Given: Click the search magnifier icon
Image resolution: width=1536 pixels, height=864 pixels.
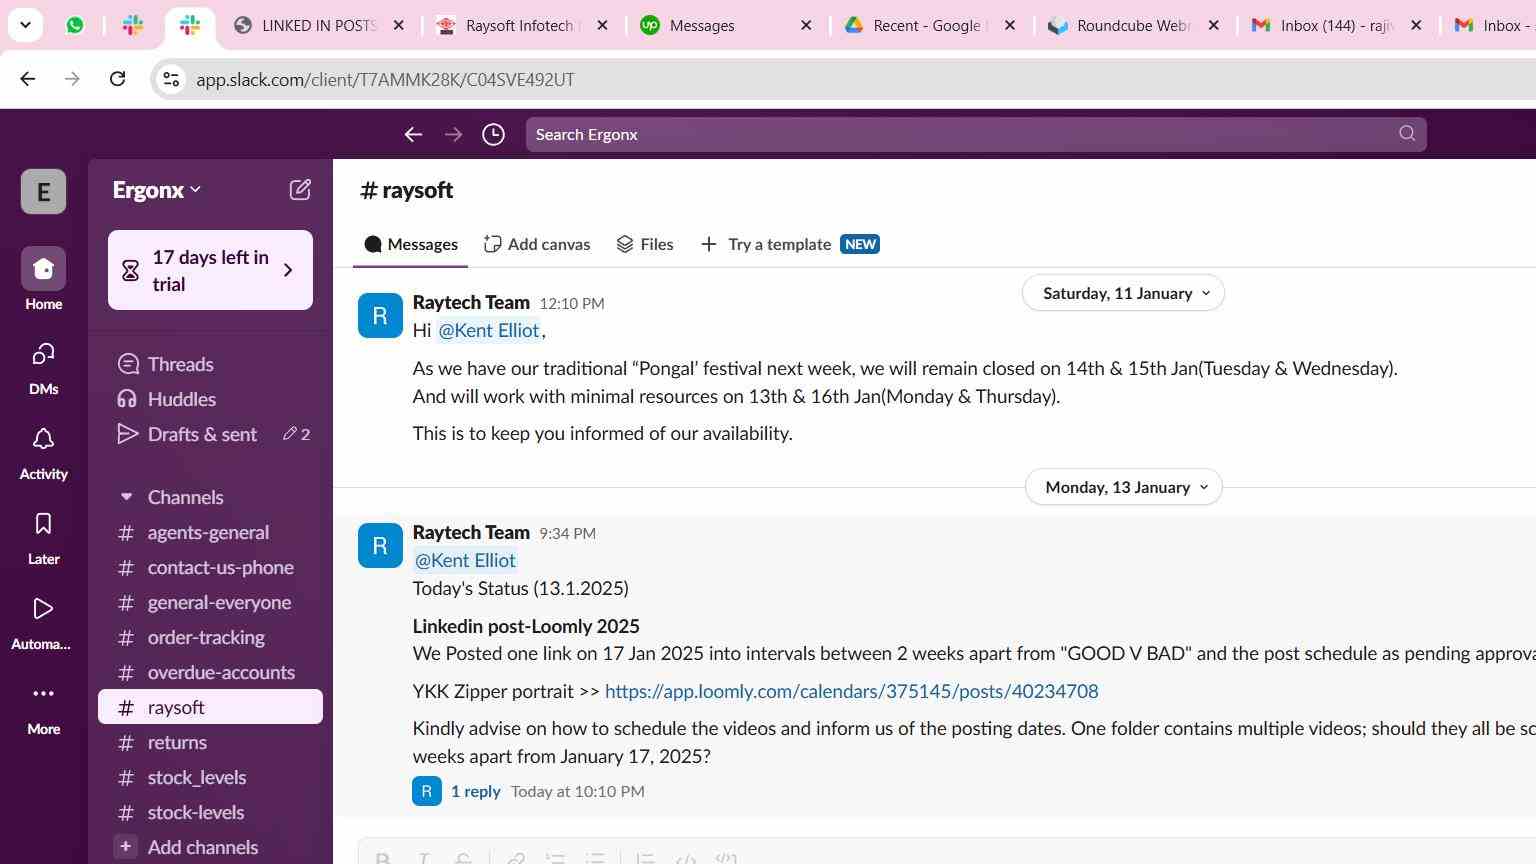Looking at the screenshot, I should coord(1407,133).
